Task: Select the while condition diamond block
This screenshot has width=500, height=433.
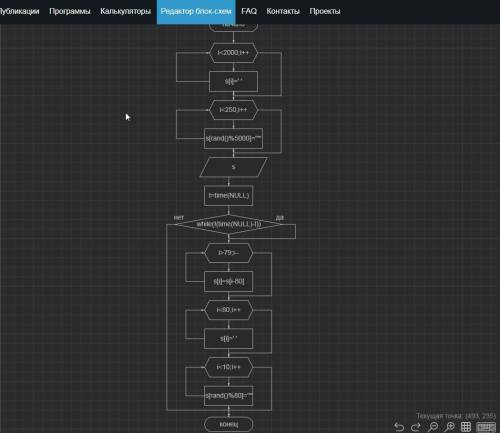Action: [229, 224]
